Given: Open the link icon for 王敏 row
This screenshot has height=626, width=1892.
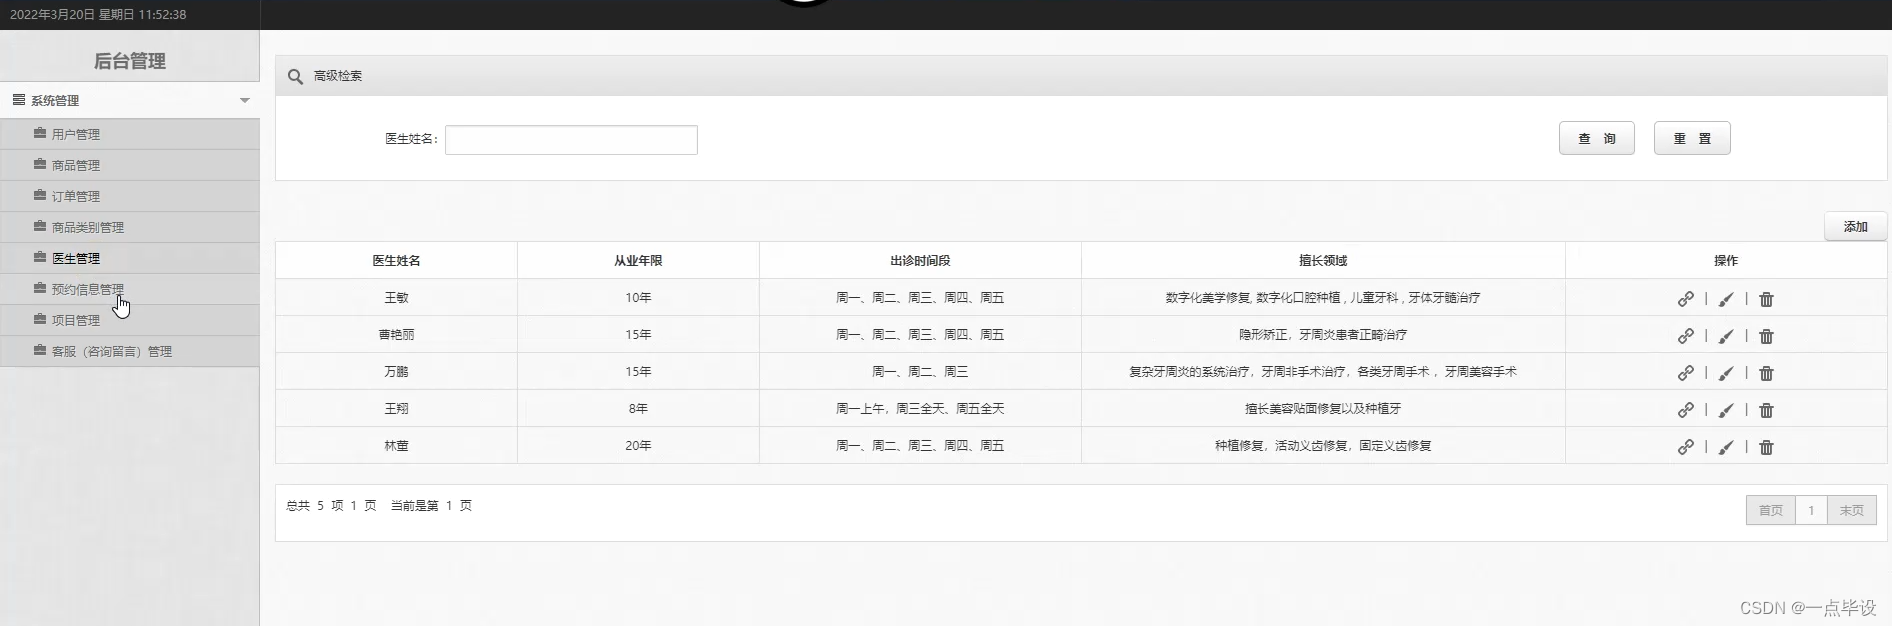Looking at the screenshot, I should click(1685, 299).
